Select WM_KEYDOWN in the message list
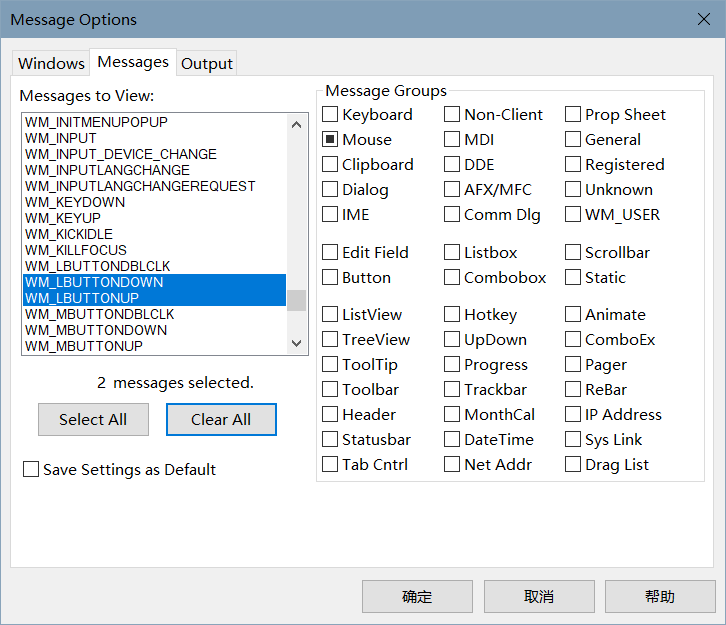 (x=76, y=202)
